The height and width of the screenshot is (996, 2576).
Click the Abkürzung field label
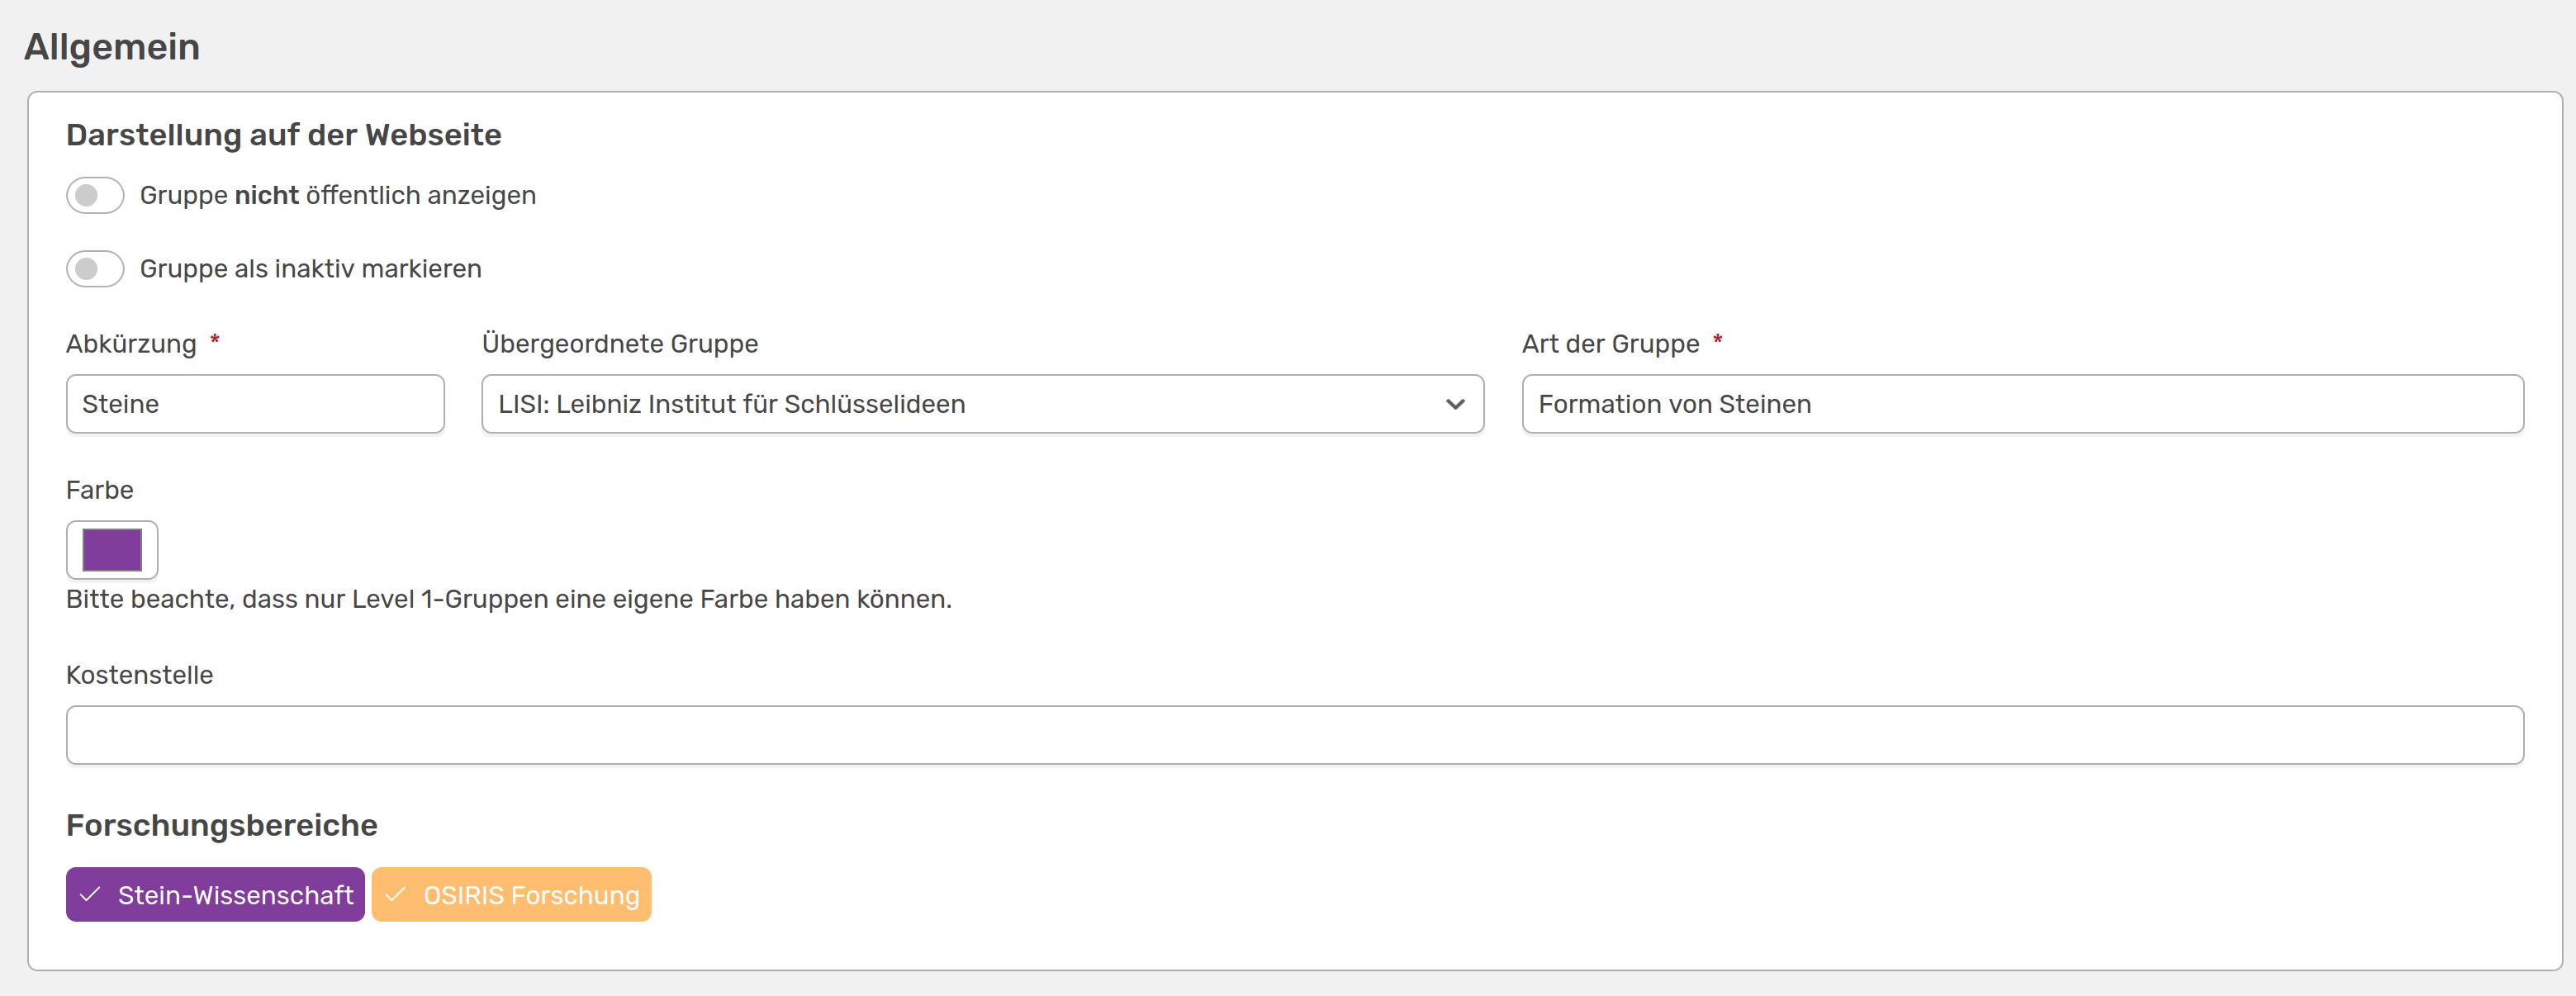(x=131, y=344)
